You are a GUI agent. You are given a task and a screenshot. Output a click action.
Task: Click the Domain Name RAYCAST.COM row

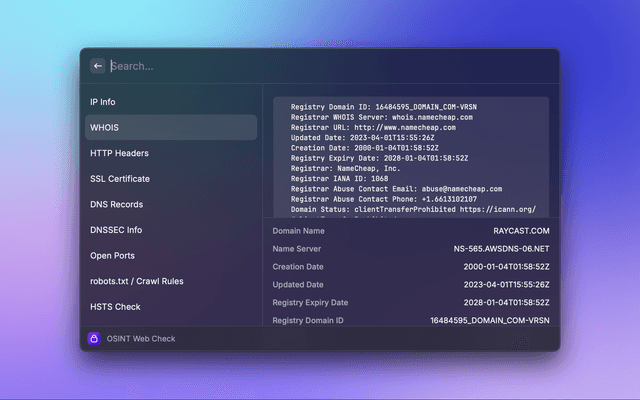[x=411, y=231]
